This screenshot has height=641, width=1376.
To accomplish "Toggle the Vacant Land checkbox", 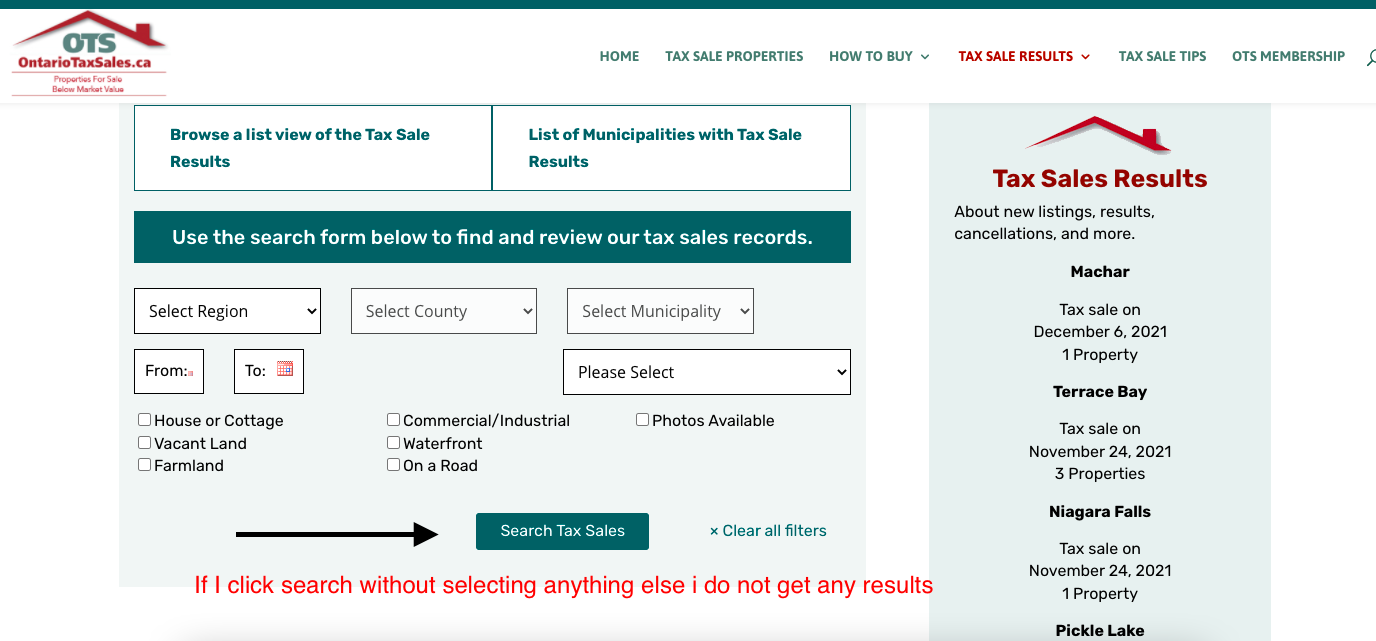I will coord(145,442).
